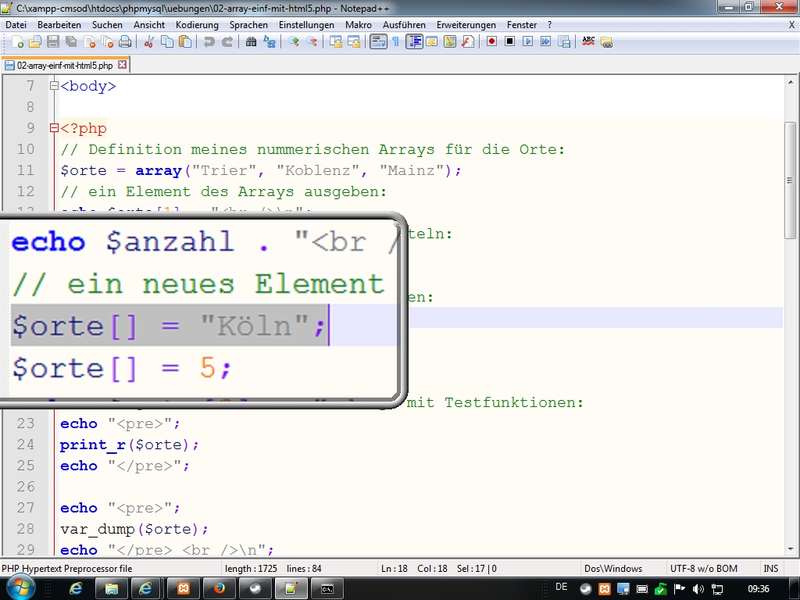
Task: Click the Undo arrow icon
Action: tap(209, 42)
